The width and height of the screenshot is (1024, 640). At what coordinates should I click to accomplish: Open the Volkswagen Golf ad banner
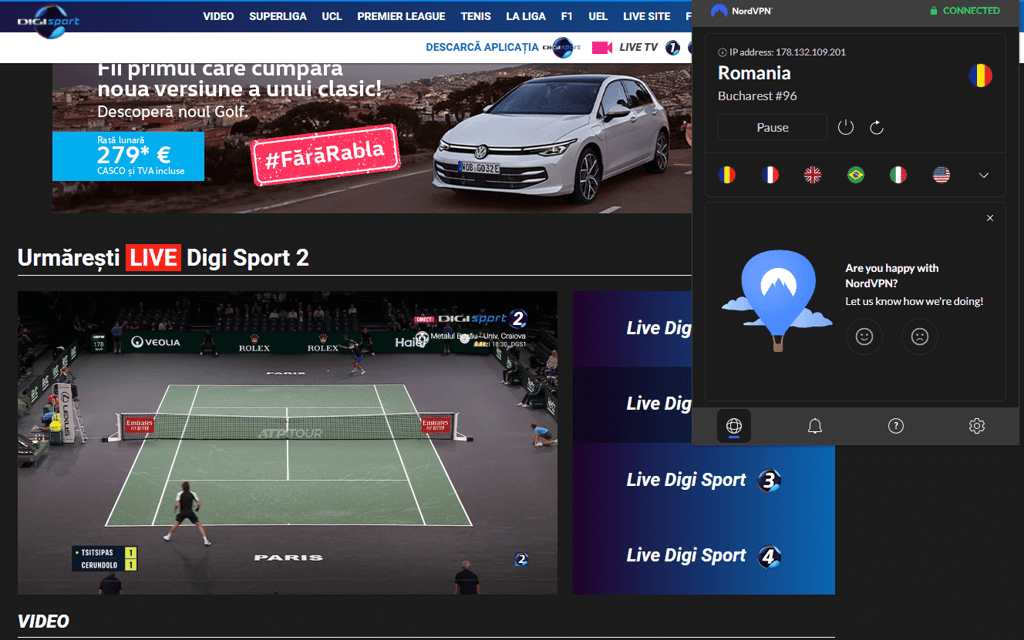tap(372, 138)
